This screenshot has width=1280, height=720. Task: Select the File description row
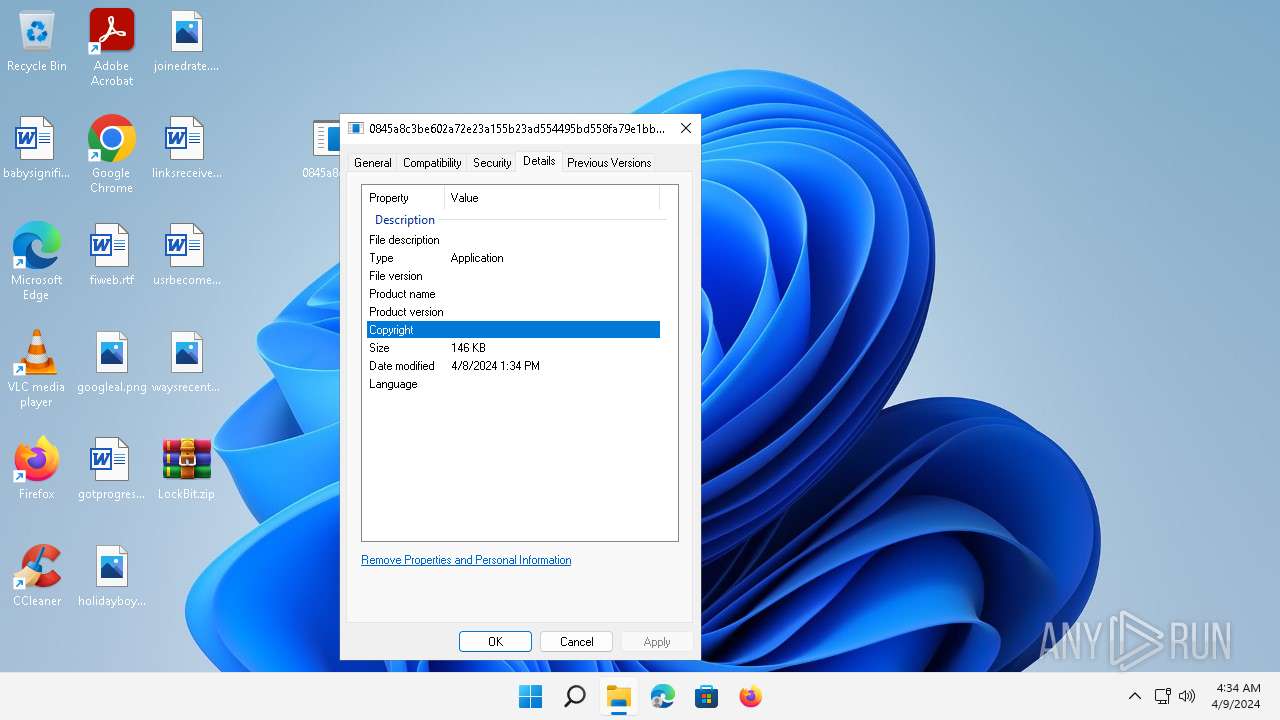pos(513,240)
